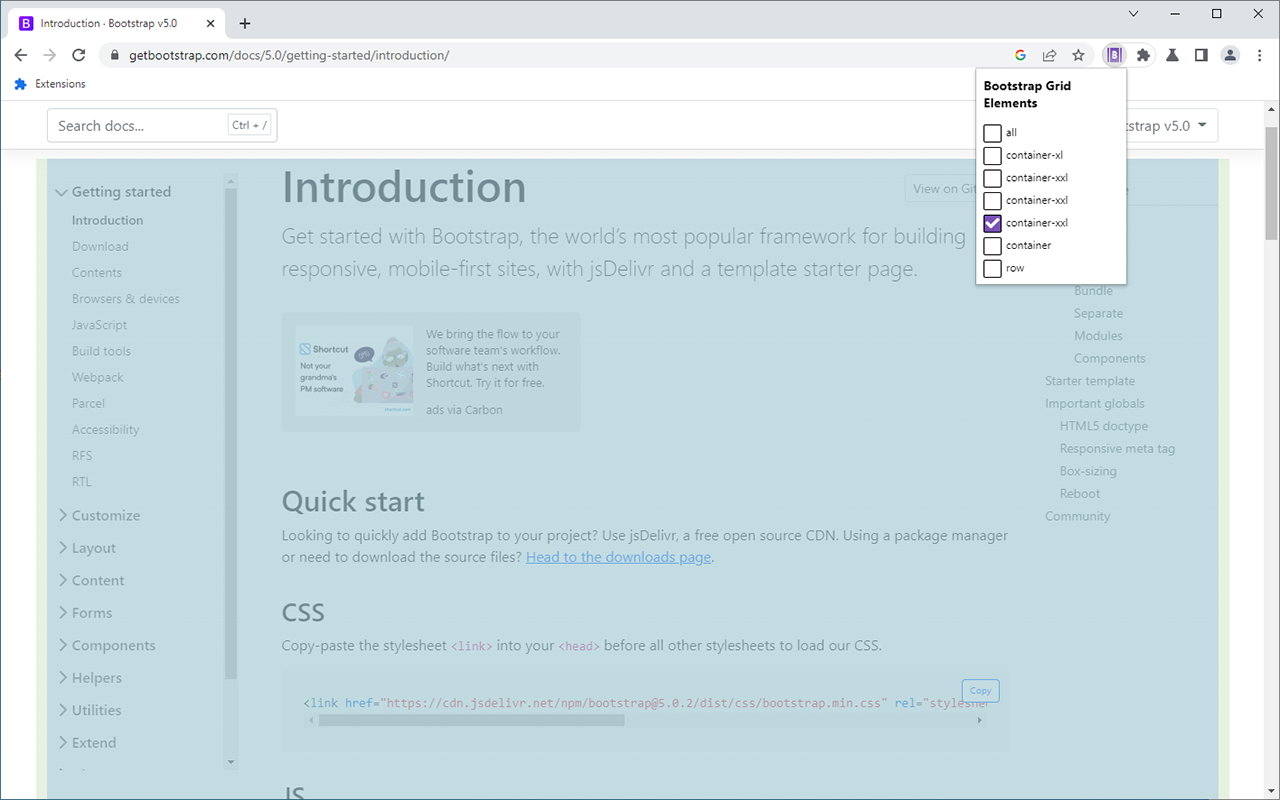This screenshot has width=1280, height=800.
Task: Open the profile avatar icon
Action: point(1230,55)
